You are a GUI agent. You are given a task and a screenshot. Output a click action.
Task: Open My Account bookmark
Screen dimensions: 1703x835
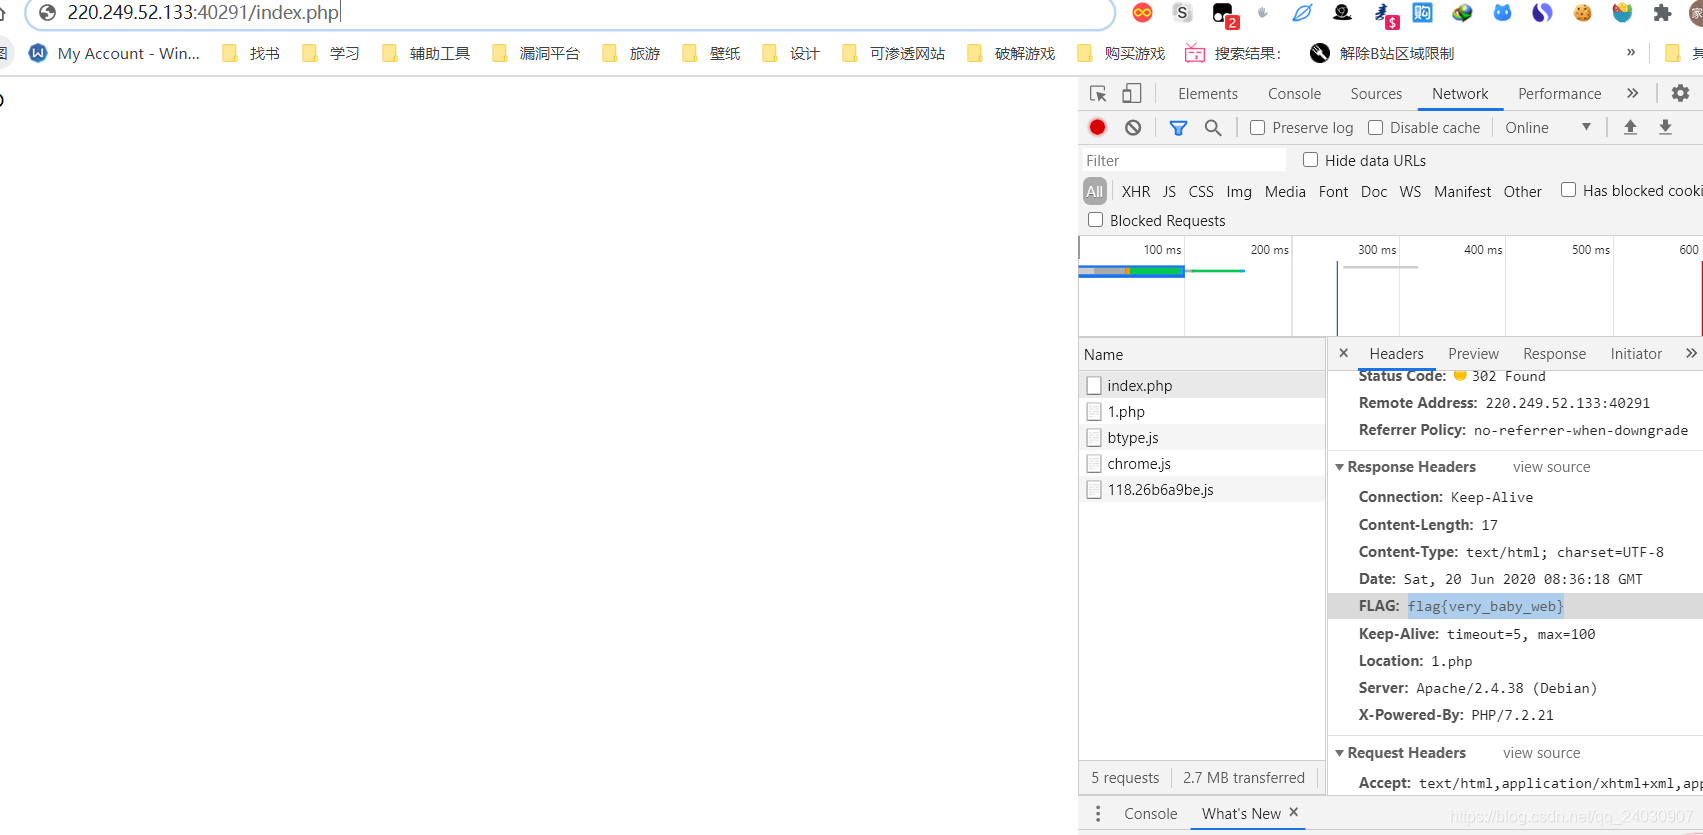point(115,53)
